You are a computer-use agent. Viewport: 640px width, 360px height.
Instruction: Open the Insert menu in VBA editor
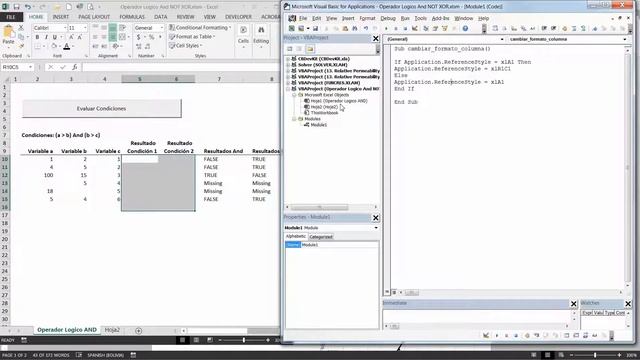coord(348,18)
